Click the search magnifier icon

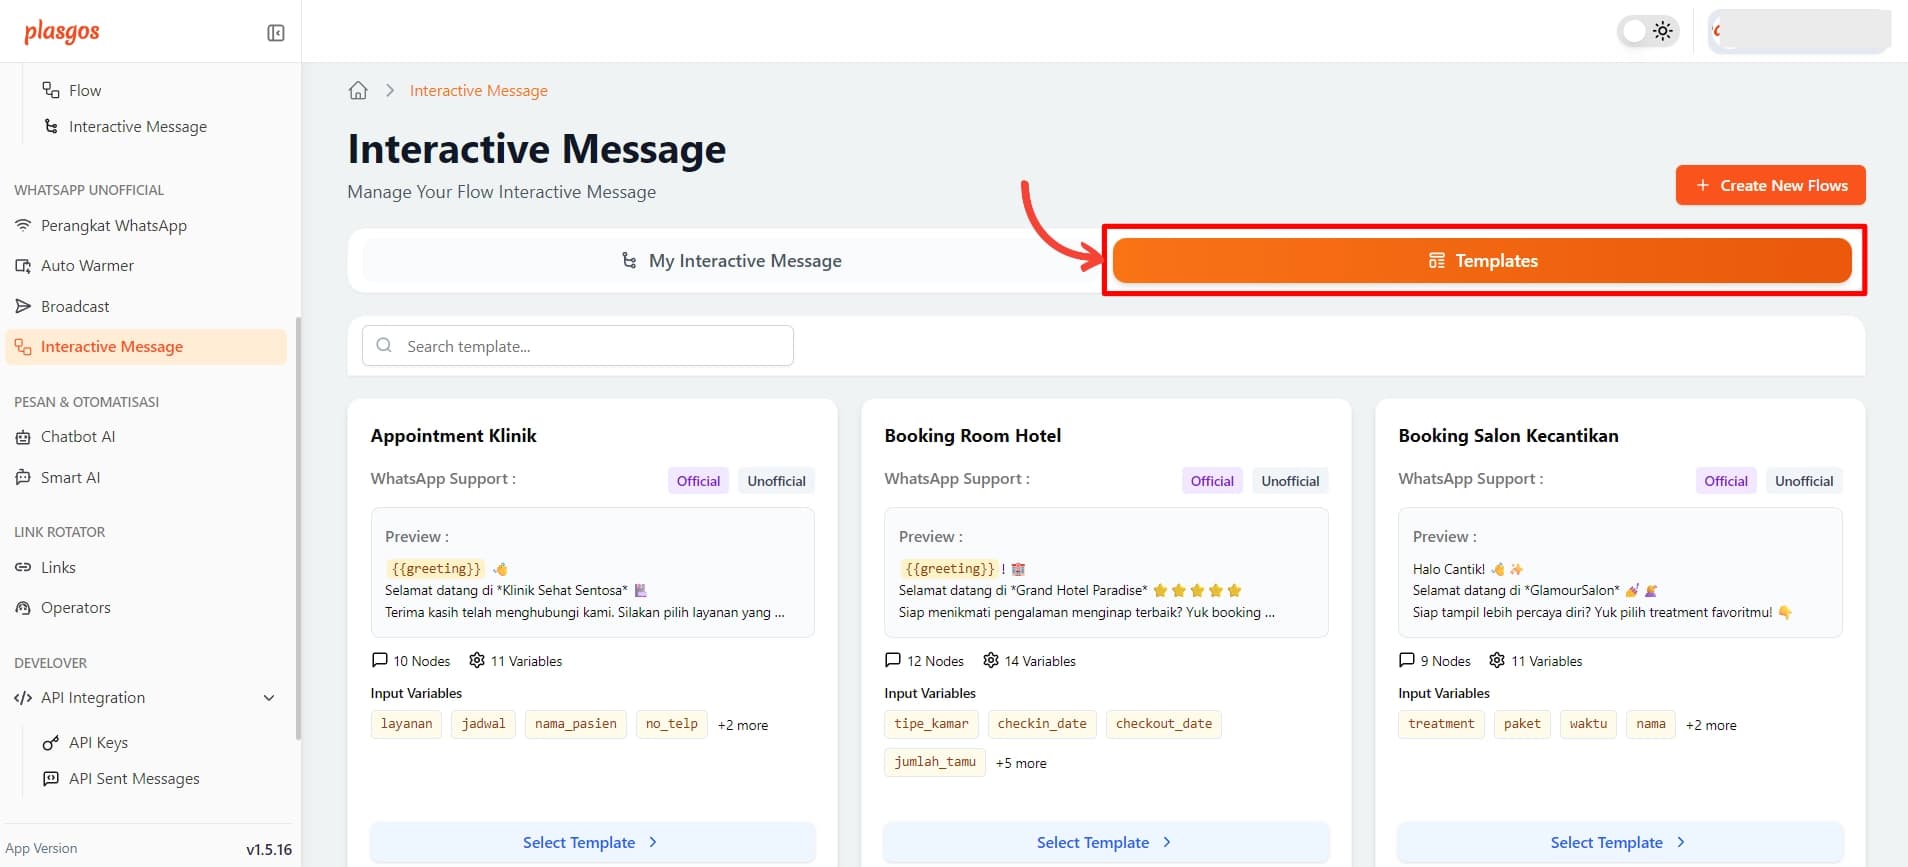coord(384,346)
